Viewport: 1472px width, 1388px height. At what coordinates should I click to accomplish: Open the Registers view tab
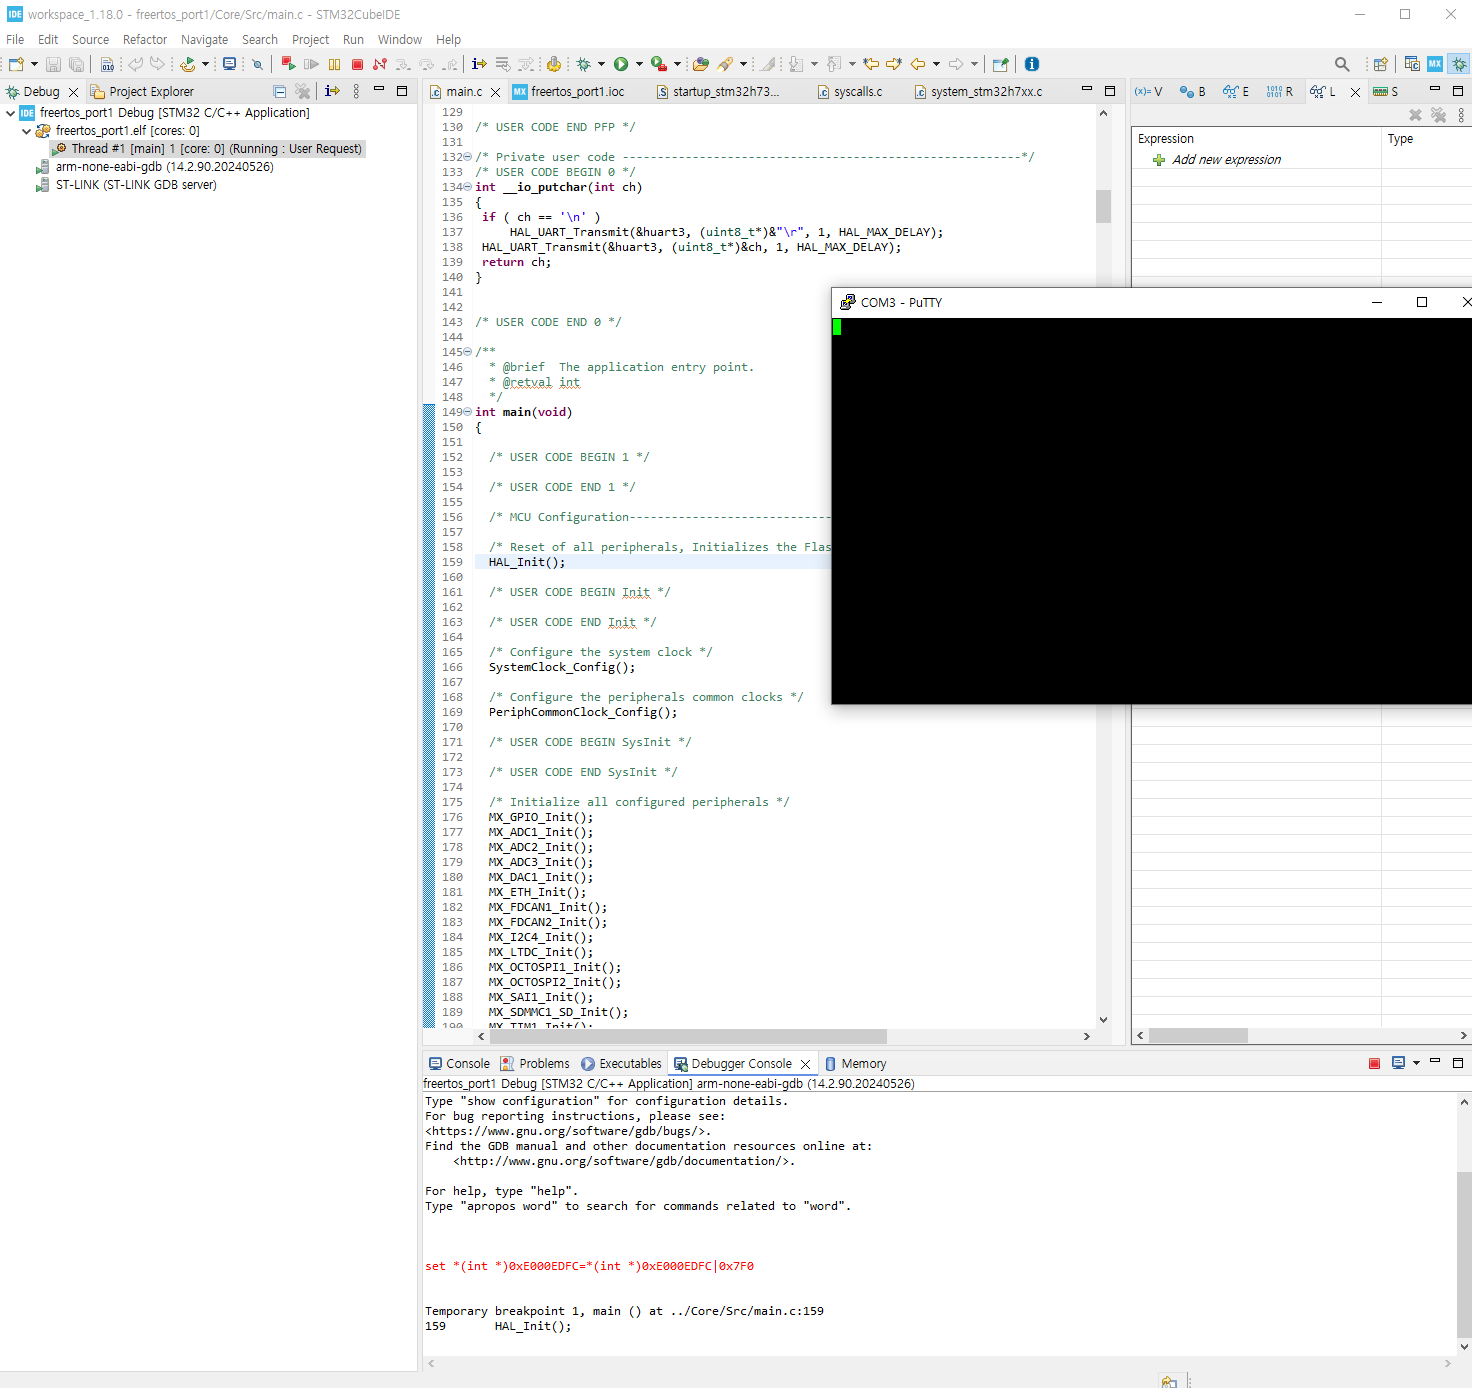point(1279,92)
